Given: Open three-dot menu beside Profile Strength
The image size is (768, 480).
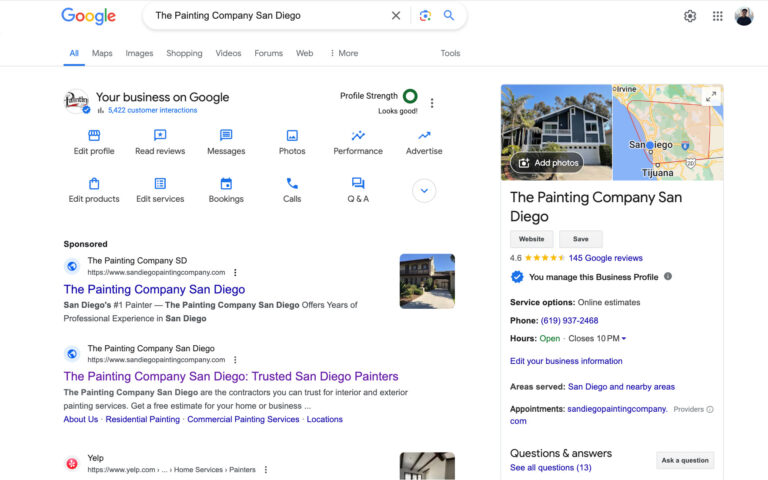Looking at the screenshot, I should (432, 103).
